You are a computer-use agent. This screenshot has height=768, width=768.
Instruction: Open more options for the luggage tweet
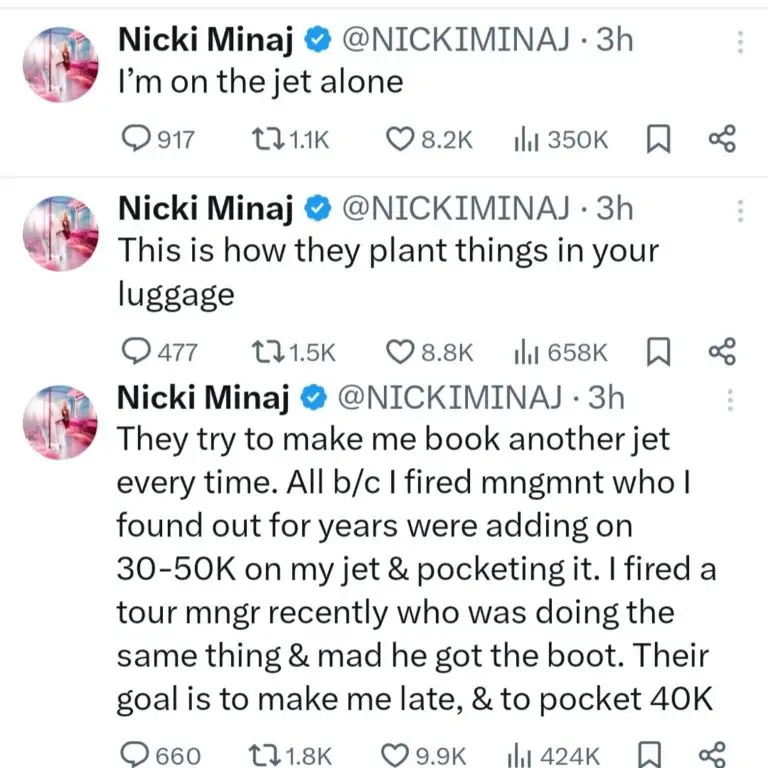tap(740, 211)
